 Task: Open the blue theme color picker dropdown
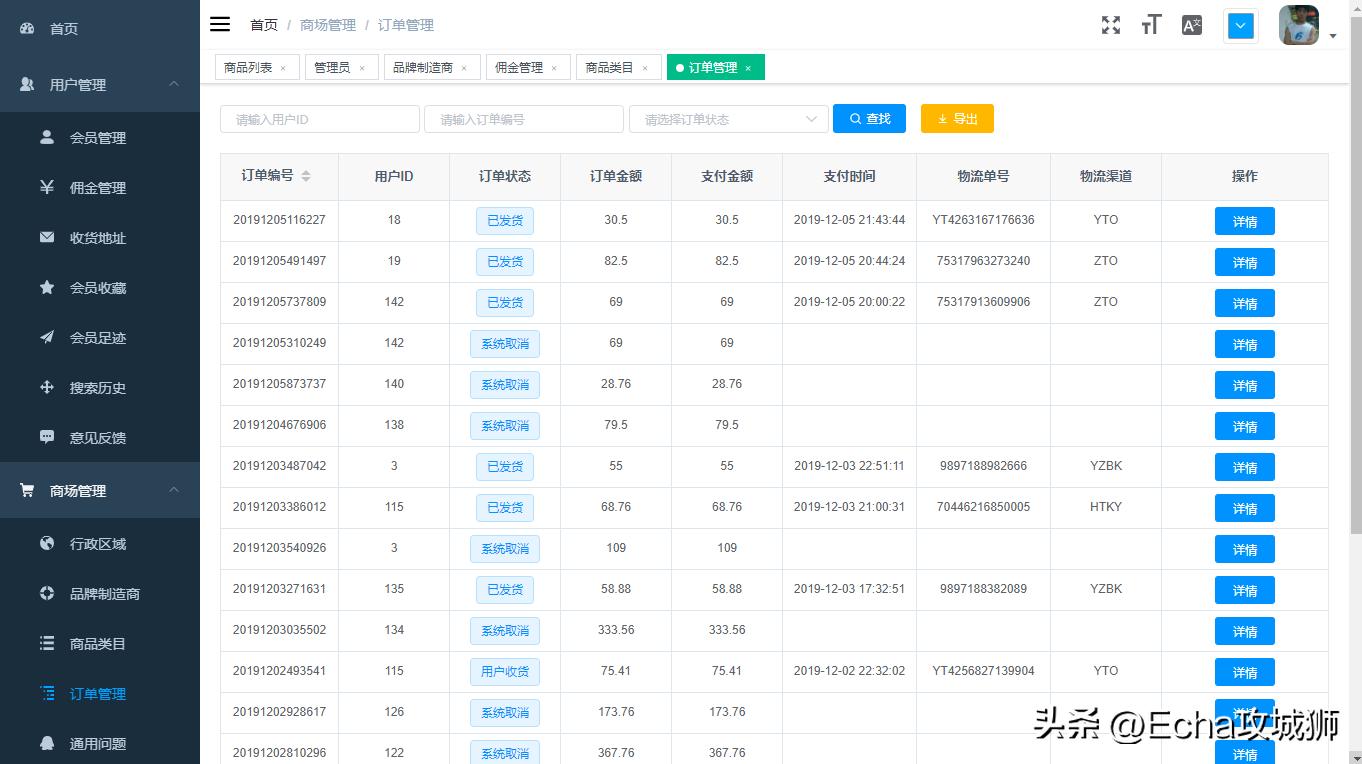pos(1240,26)
